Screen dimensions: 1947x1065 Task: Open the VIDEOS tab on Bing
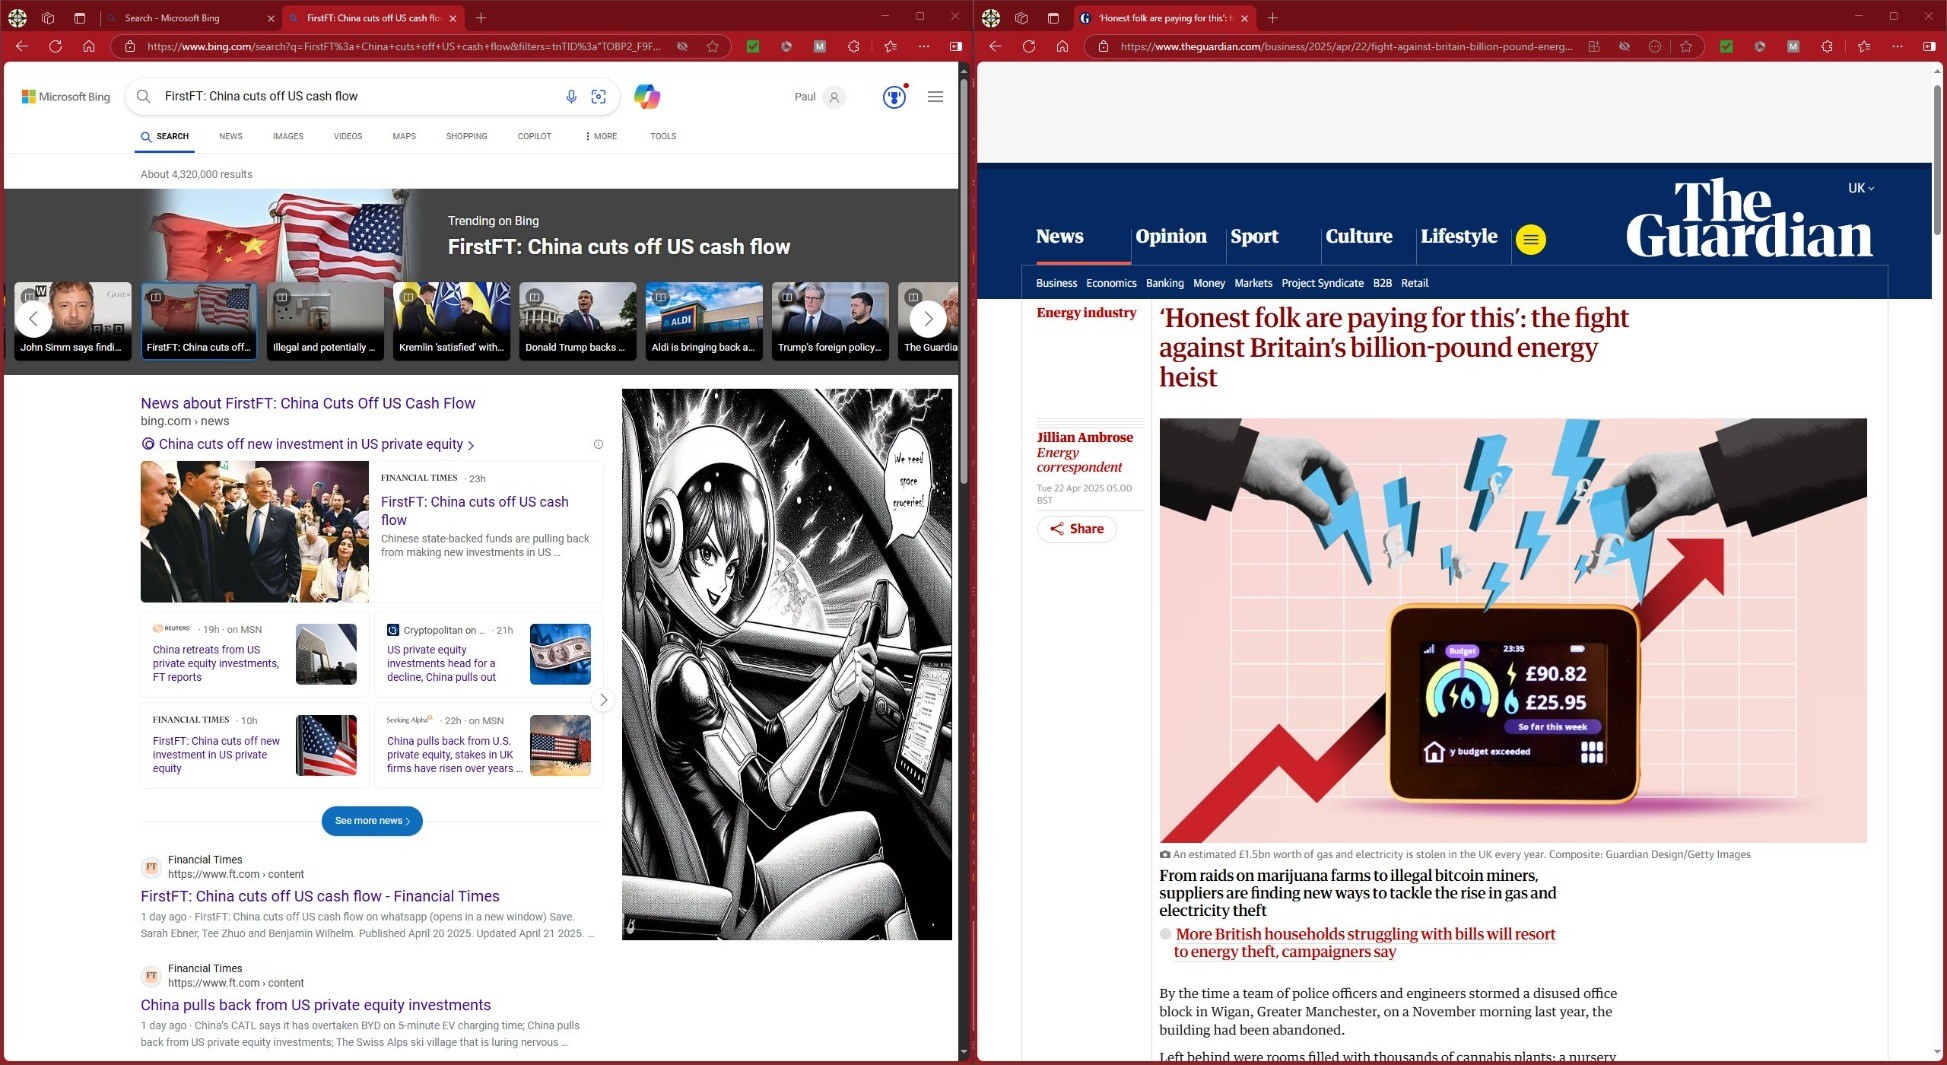[348, 136]
